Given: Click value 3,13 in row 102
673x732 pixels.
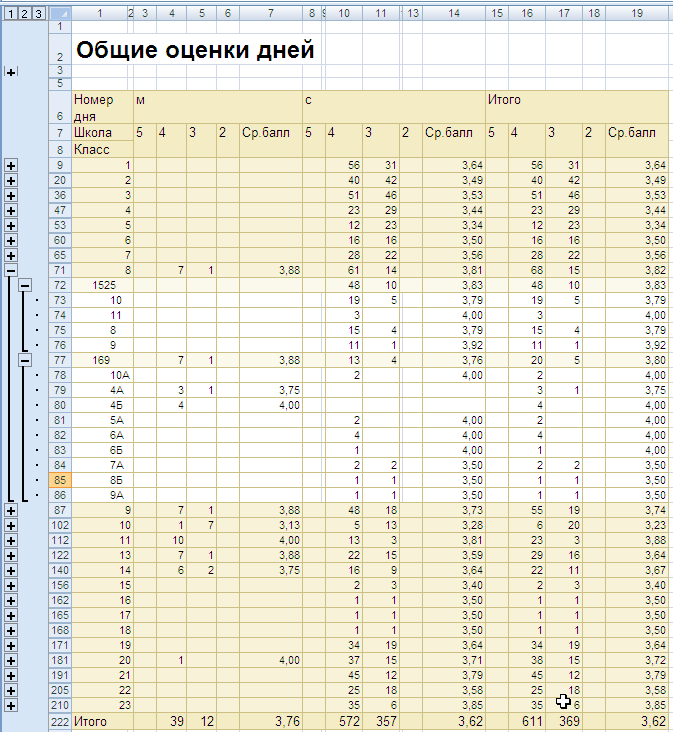Looking at the screenshot, I should pos(271,526).
